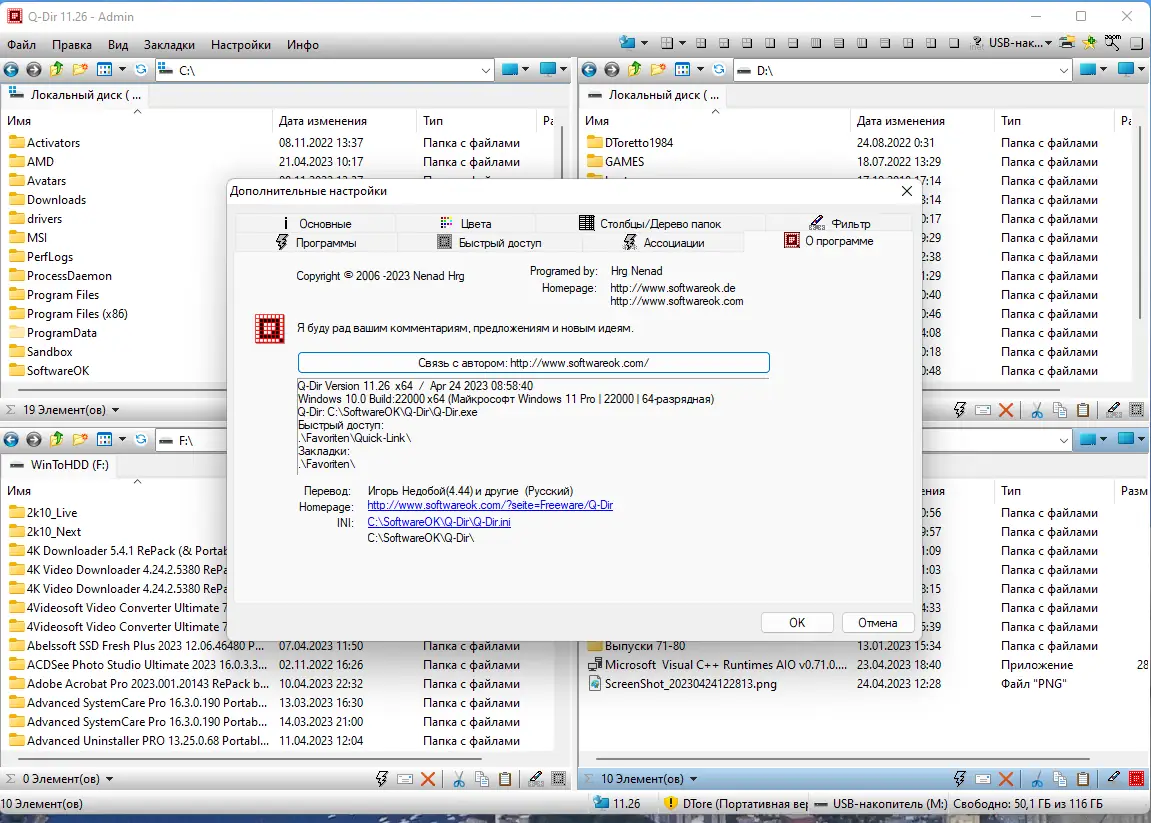This screenshot has width=1151, height=823.
Task: Open the USB-нак... drive dropdown
Action: click(1048, 43)
